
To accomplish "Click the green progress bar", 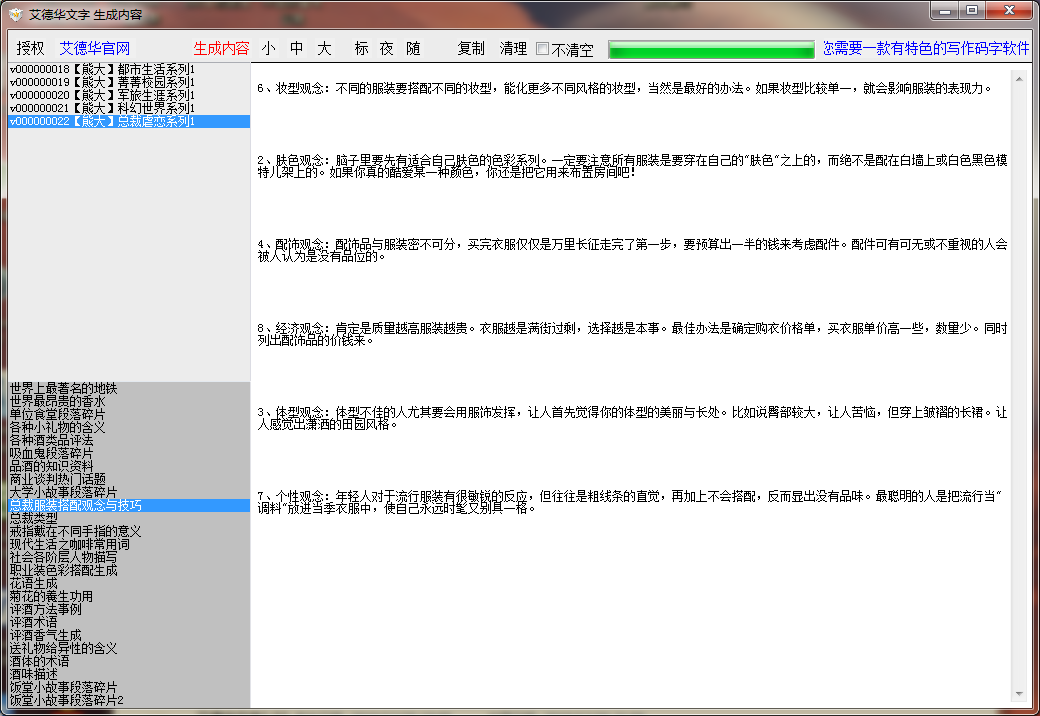I will click(x=711, y=50).
